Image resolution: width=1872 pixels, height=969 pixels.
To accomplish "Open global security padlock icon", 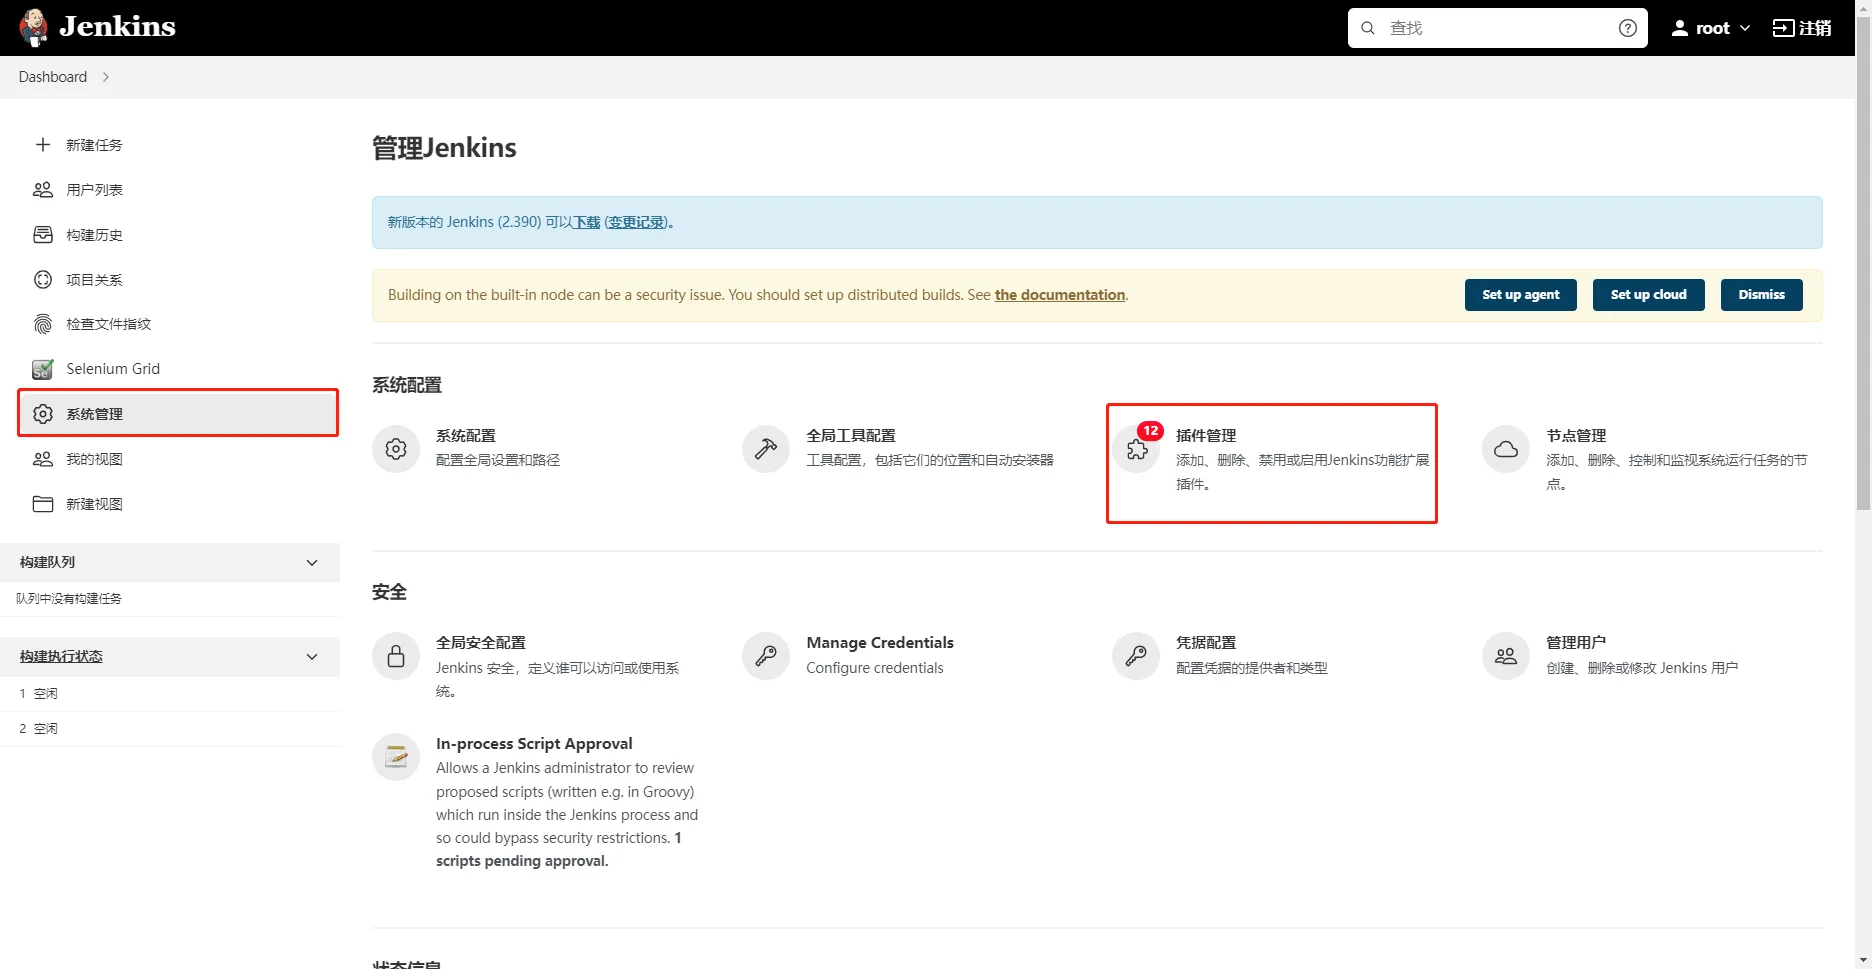I will (396, 656).
